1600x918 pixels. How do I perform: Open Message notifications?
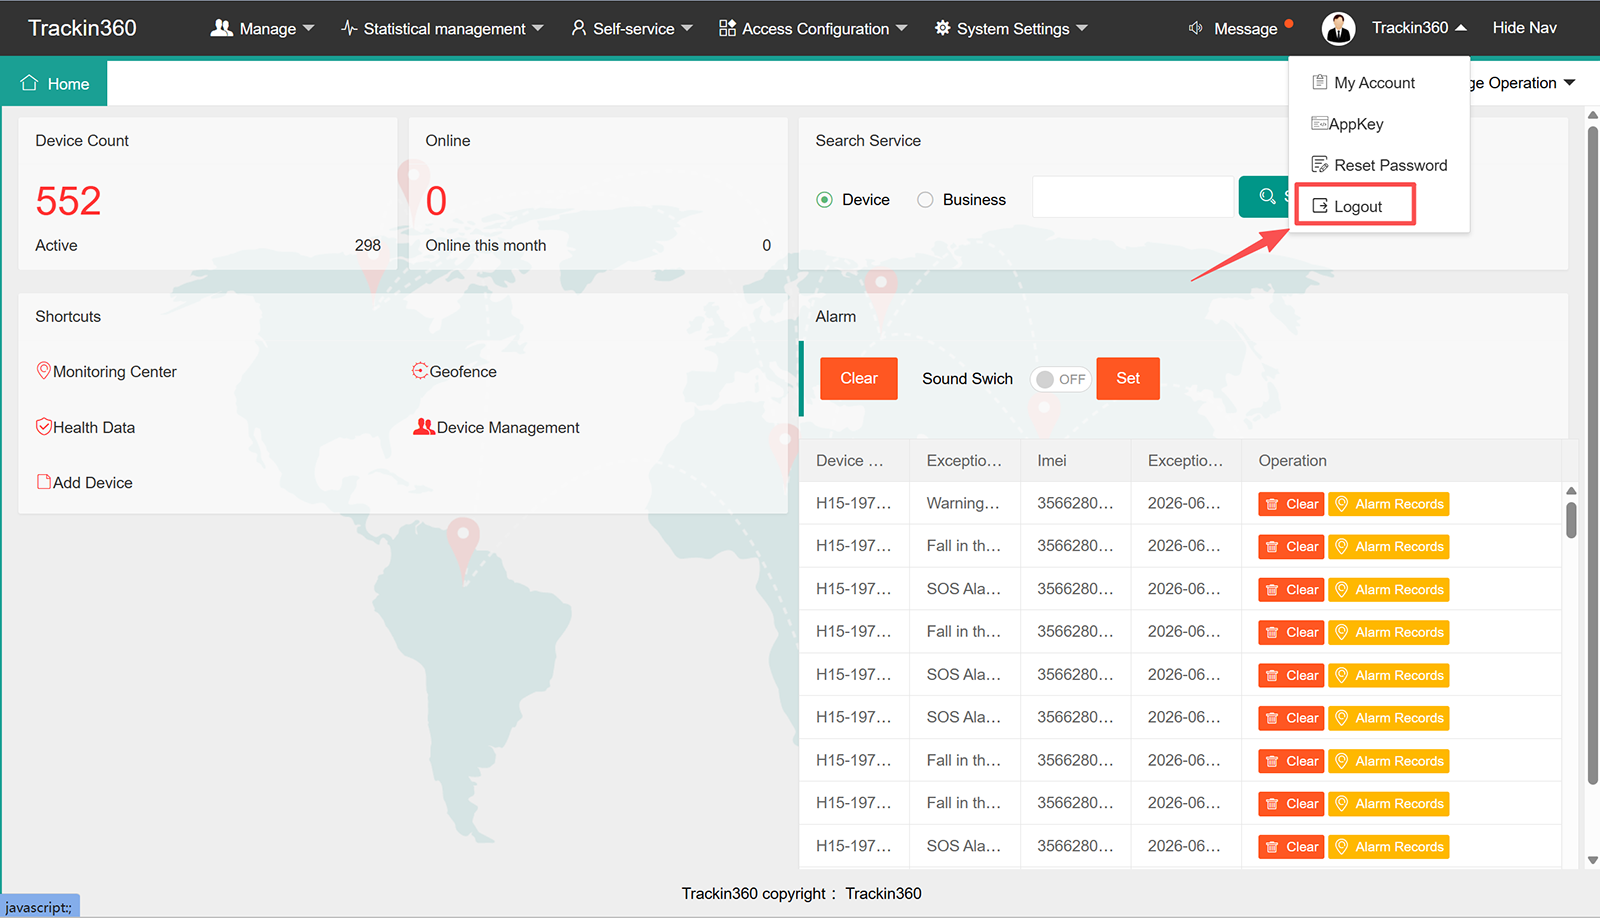click(1245, 28)
